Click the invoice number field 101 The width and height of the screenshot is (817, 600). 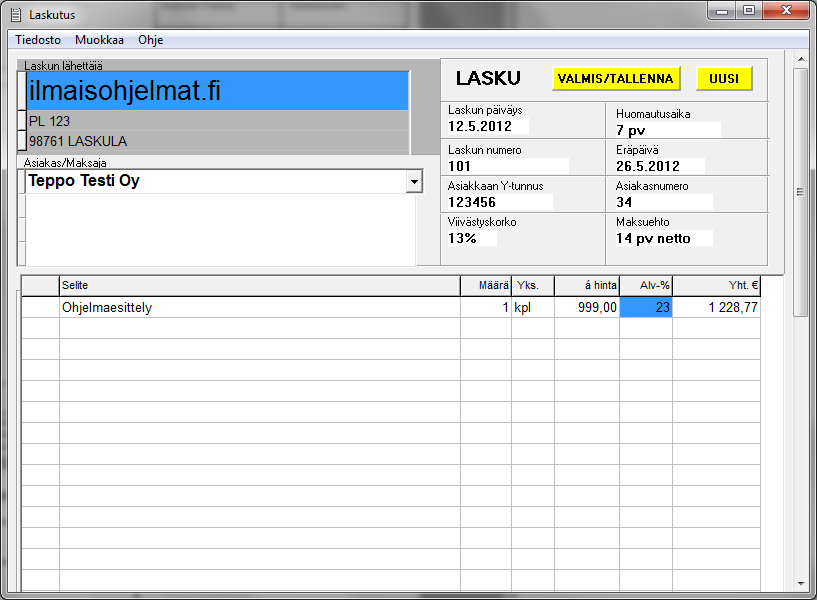pyautogui.click(x=507, y=166)
